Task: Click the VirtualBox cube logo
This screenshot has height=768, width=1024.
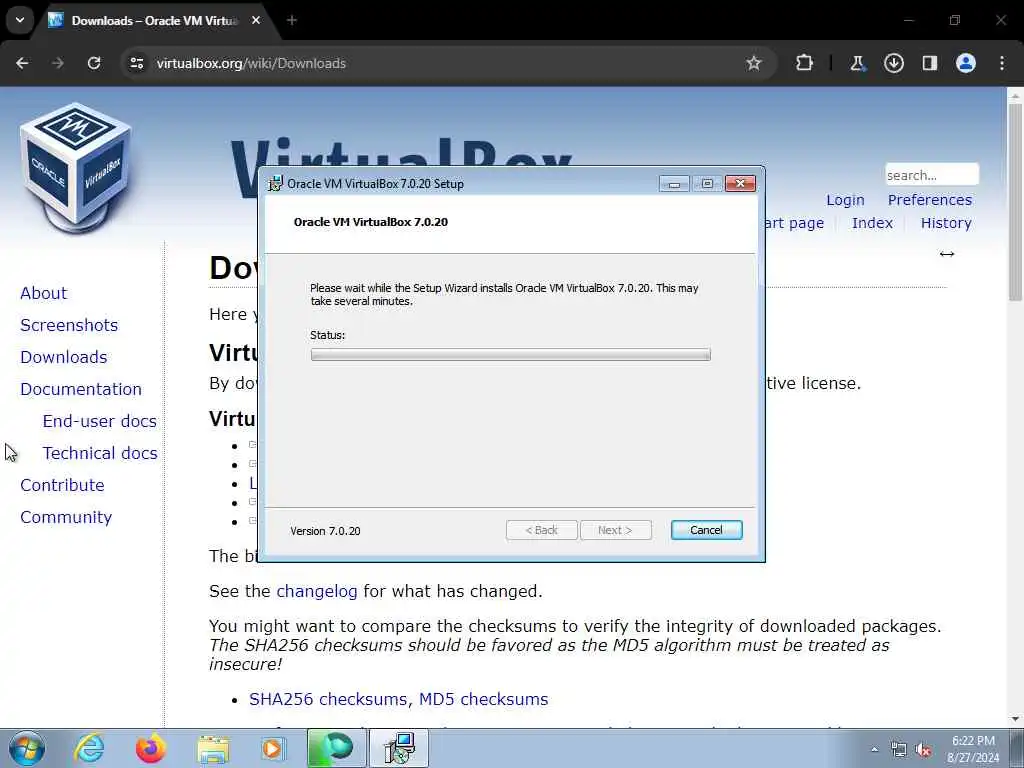Action: coord(76,167)
